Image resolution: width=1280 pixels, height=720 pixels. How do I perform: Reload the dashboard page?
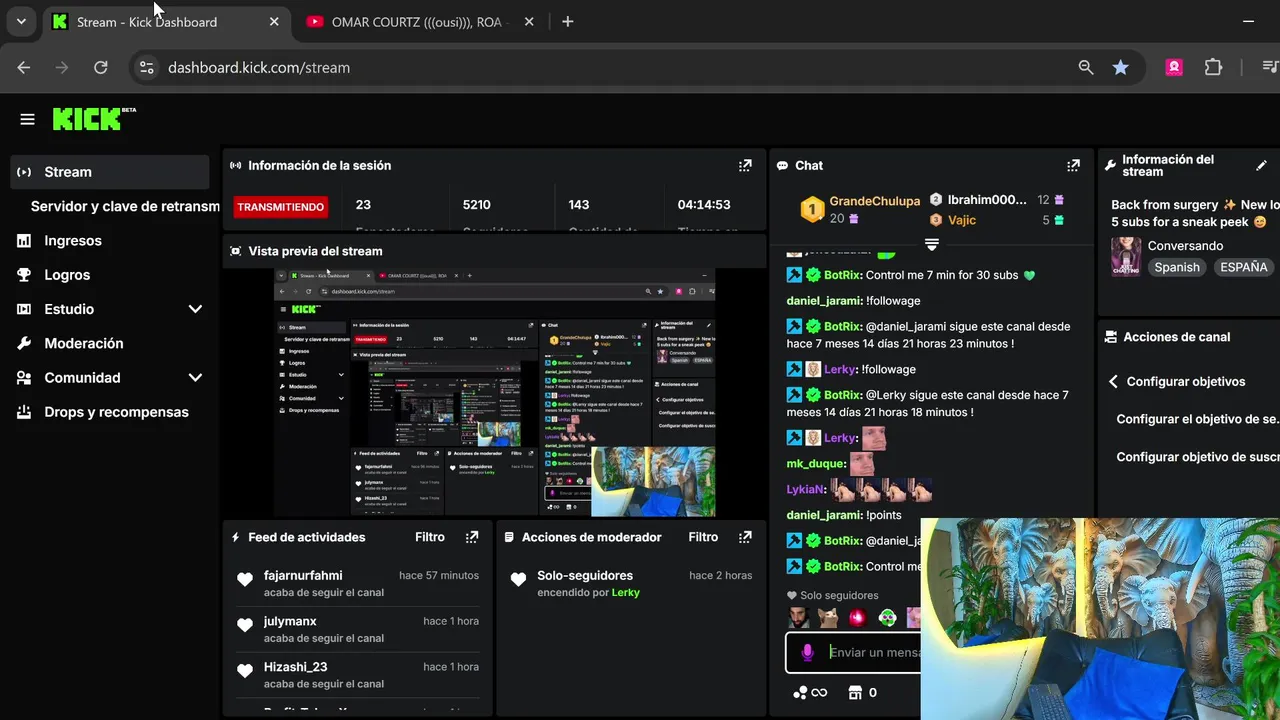[x=101, y=67]
